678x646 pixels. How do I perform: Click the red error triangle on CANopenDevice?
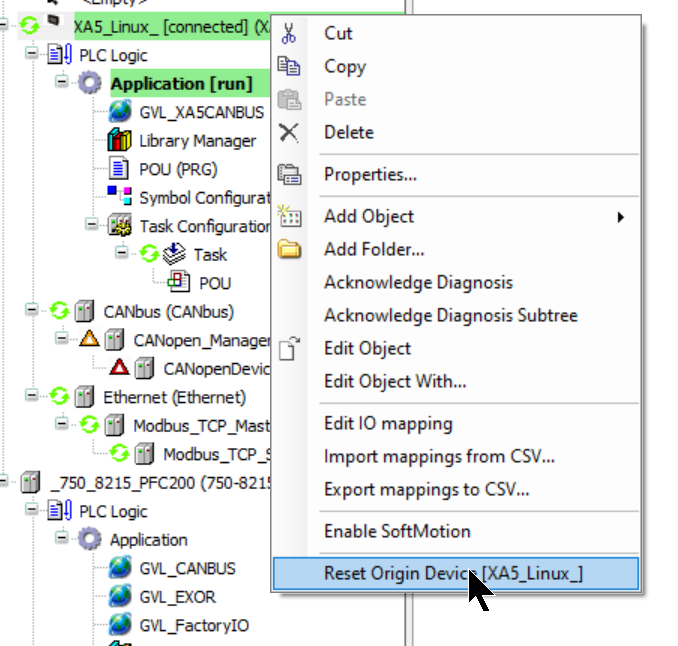pyautogui.click(x=119, y=367)
